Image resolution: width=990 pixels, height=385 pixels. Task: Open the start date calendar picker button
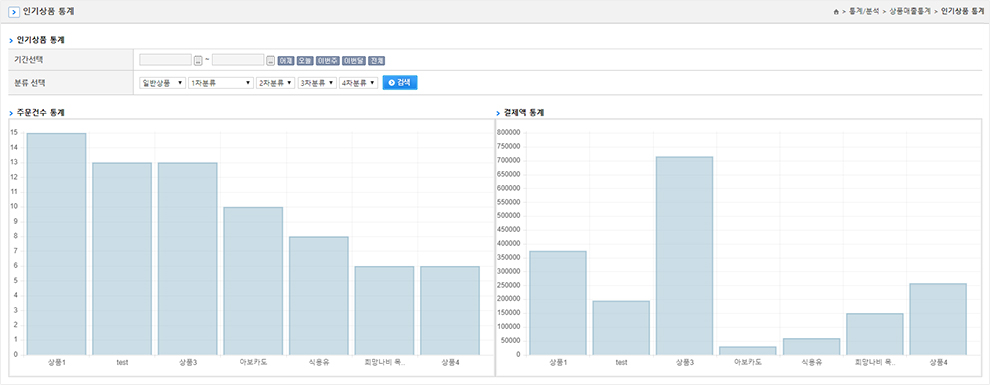pyautogui.click(x=198, y=61)
